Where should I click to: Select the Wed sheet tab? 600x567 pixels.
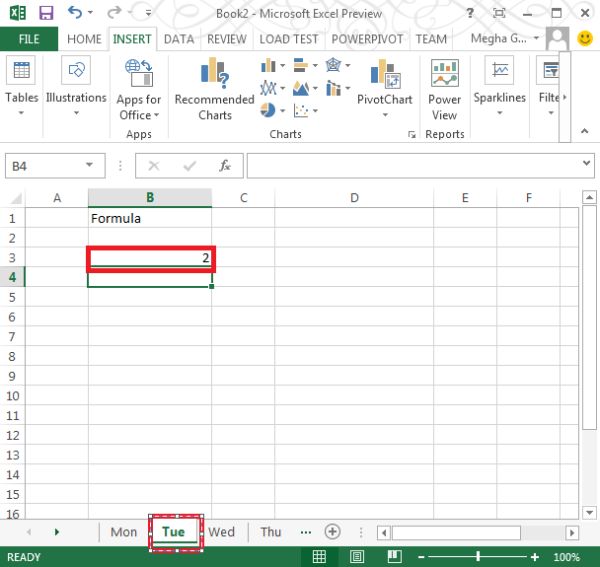[221, 532]
